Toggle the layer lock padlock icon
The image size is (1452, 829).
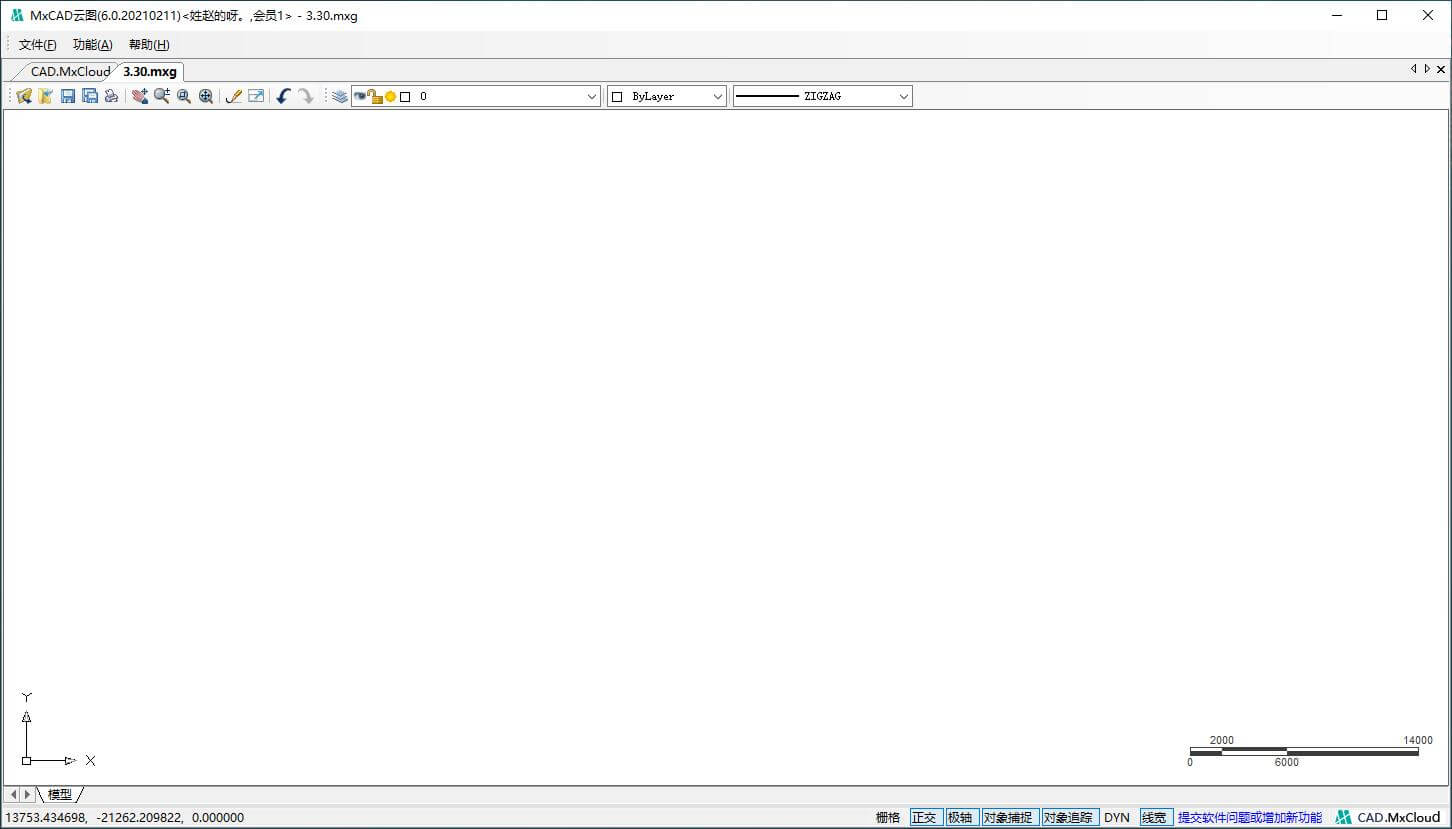coord(374,96)
